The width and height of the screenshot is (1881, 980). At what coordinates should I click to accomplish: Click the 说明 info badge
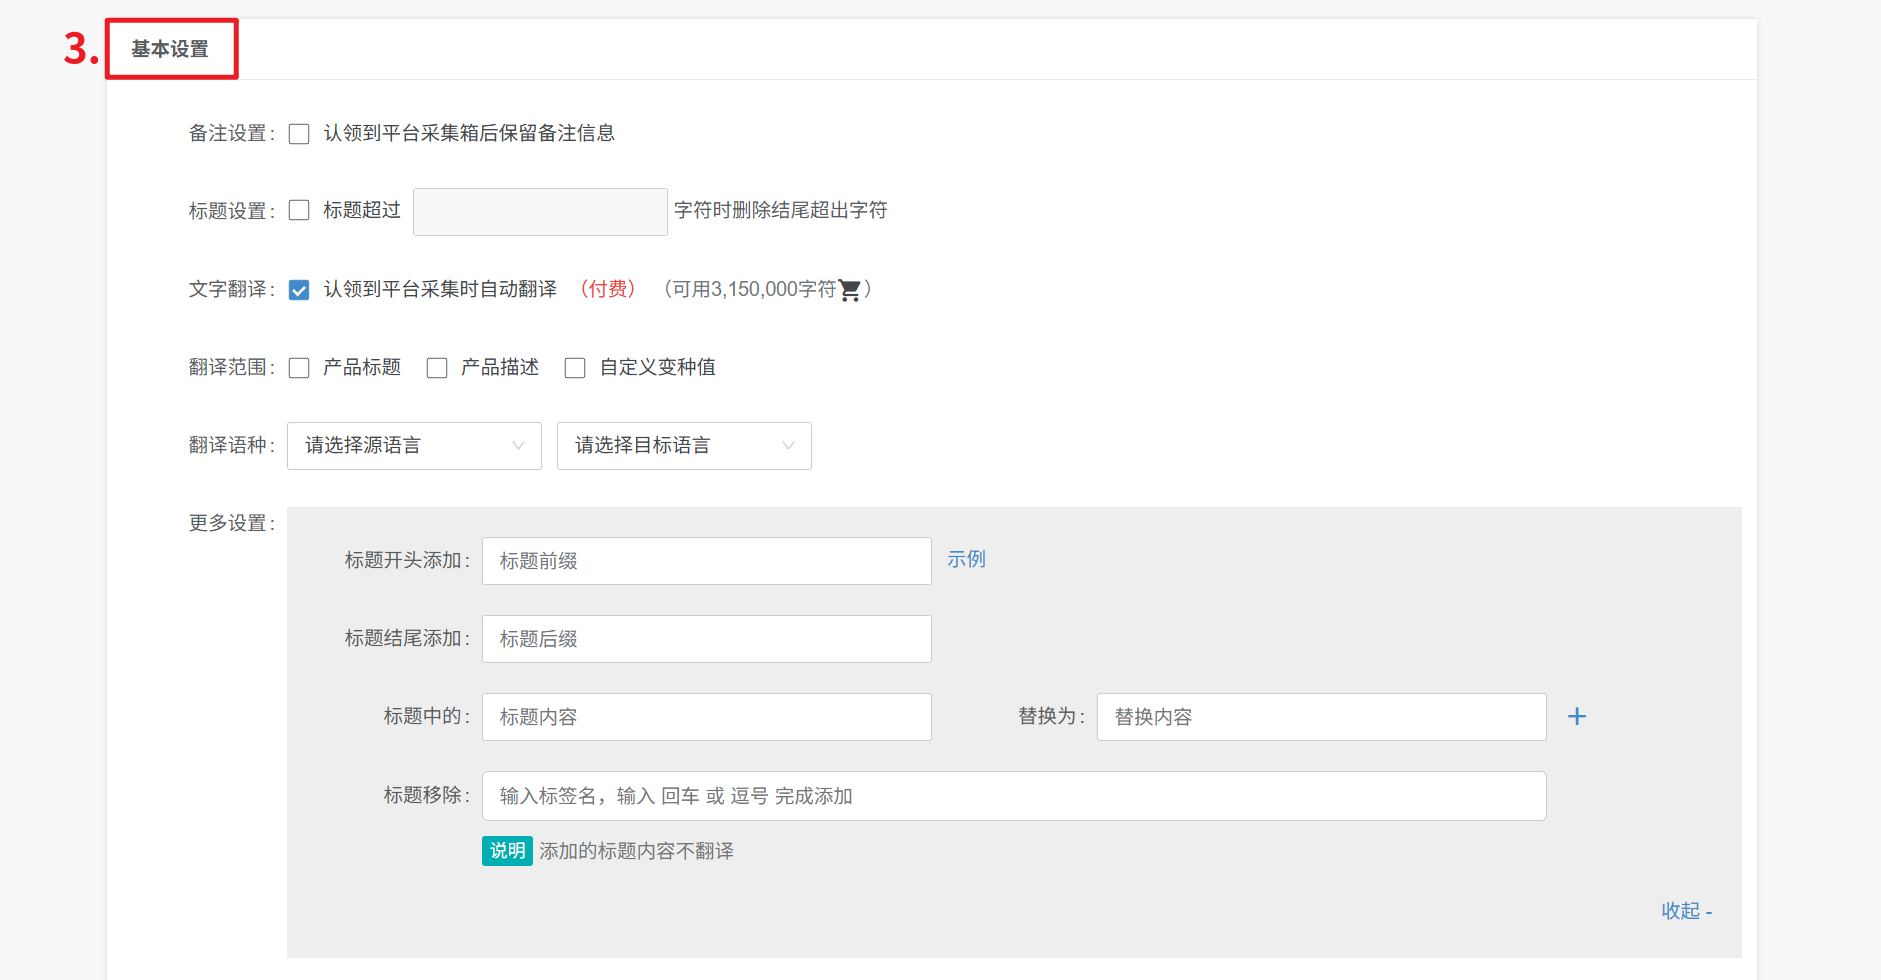507,851
